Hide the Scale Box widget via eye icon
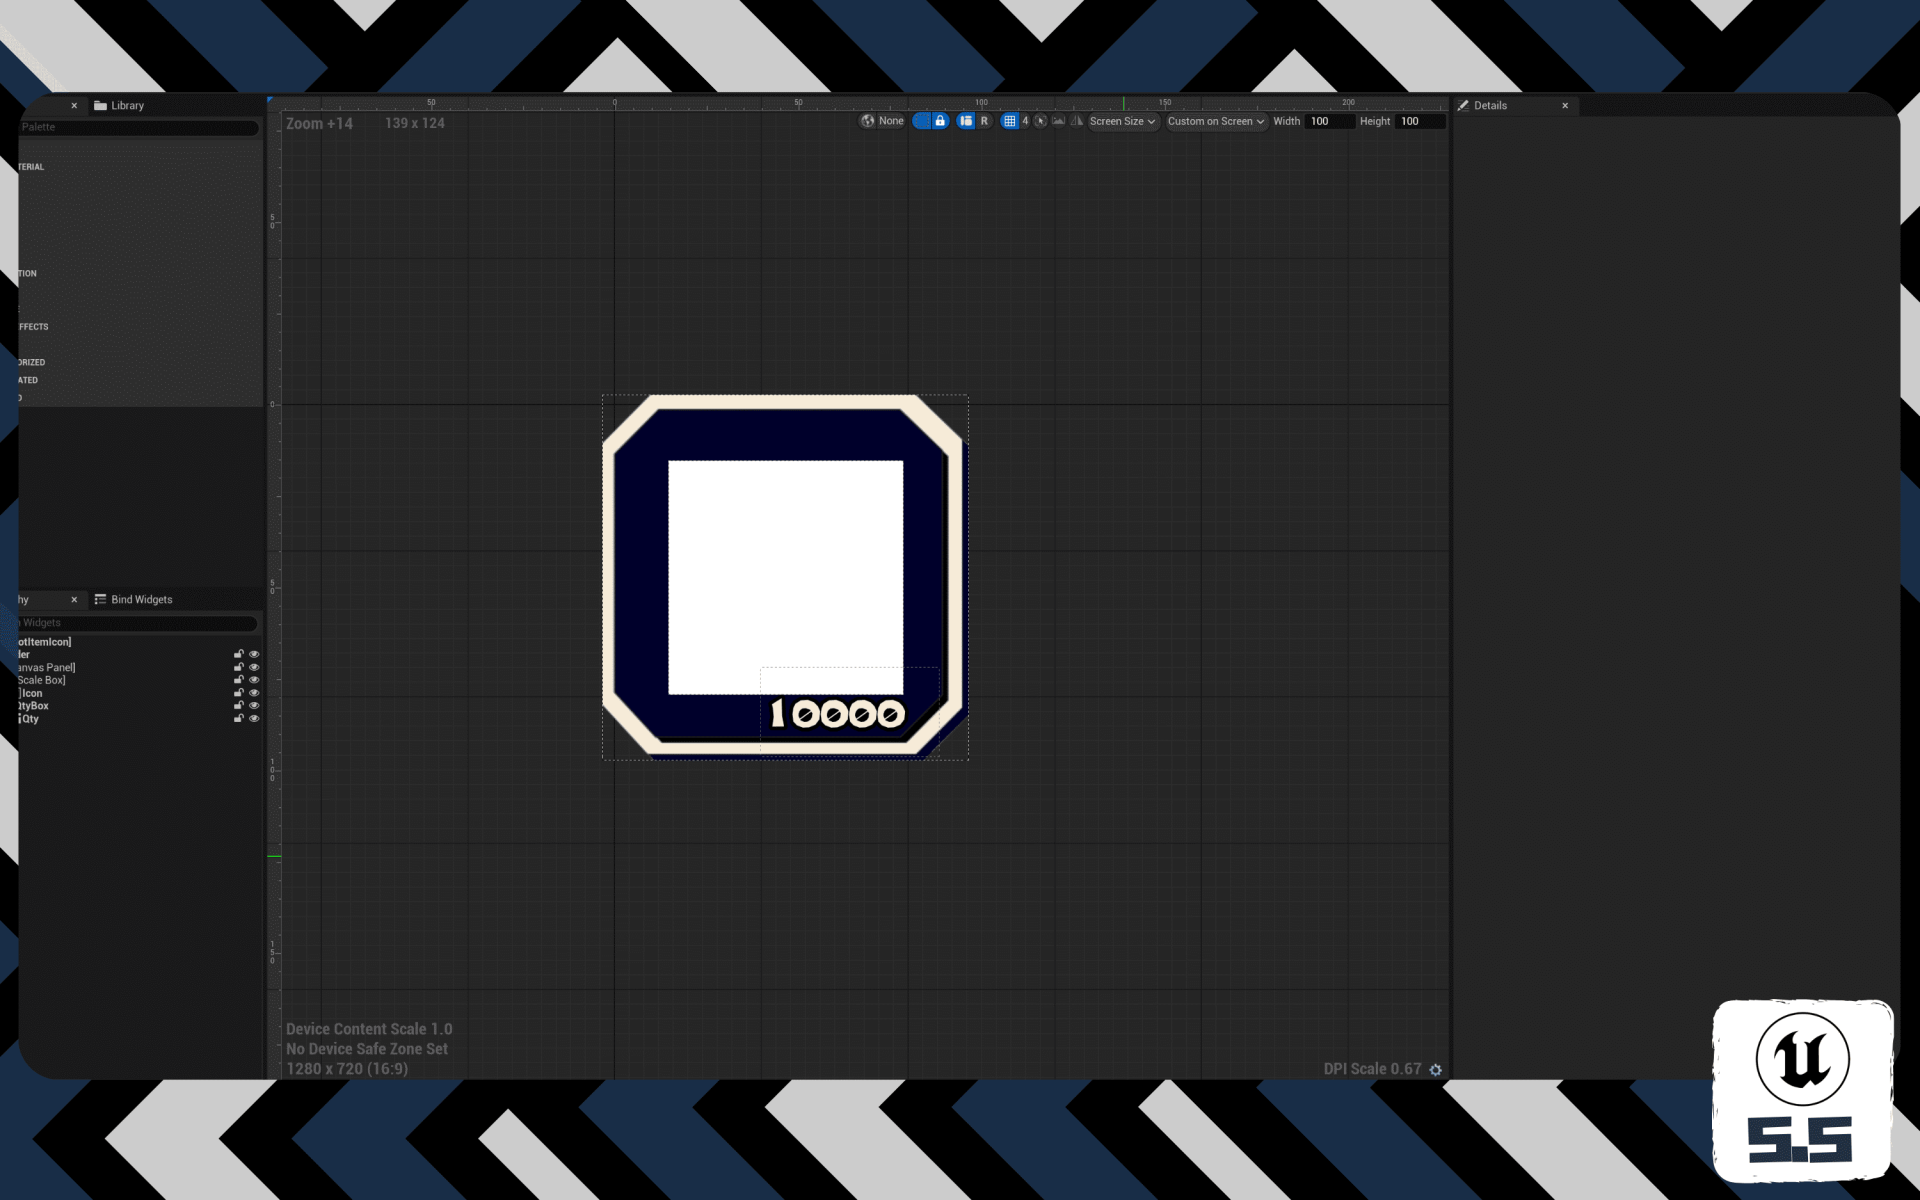 [x=254, y=680]
